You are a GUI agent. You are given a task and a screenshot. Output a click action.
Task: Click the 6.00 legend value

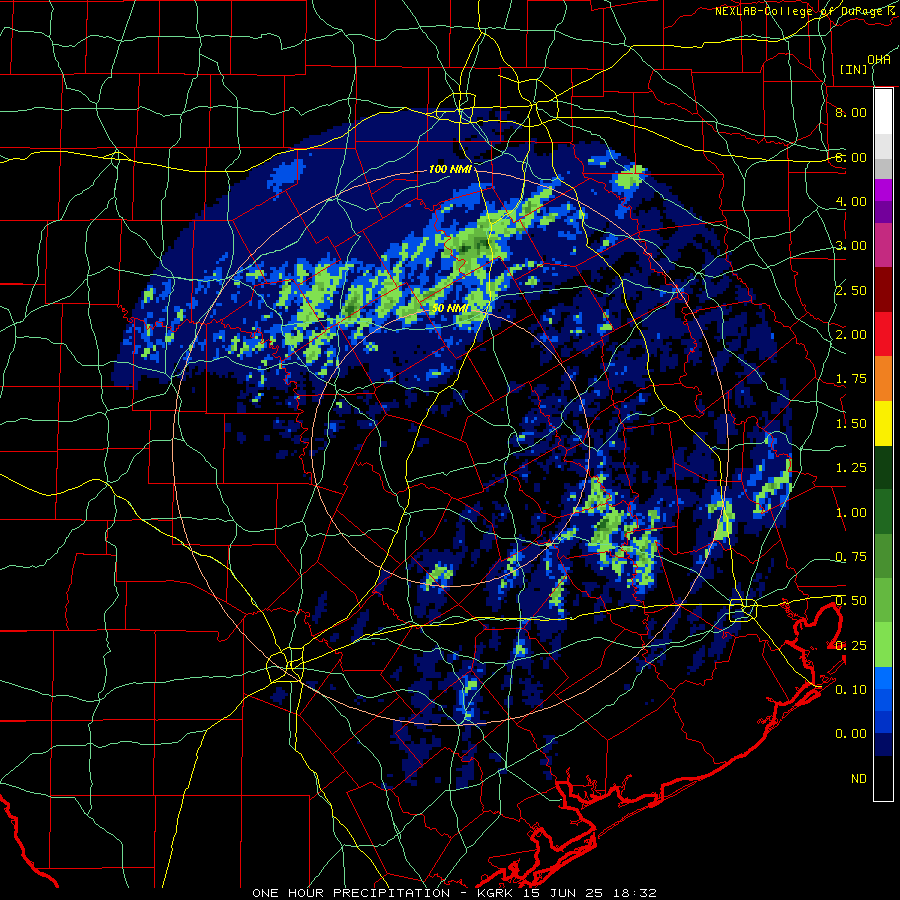point(851,157)
